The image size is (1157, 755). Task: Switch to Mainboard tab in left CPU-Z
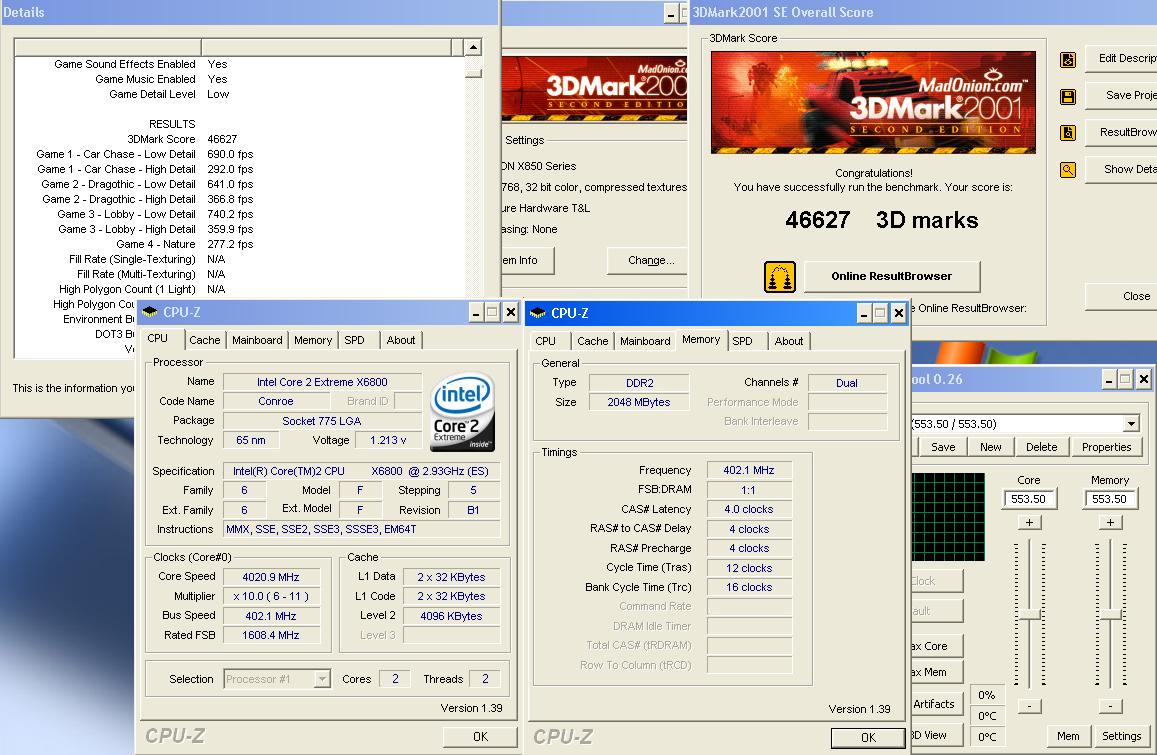coord(257,340)
